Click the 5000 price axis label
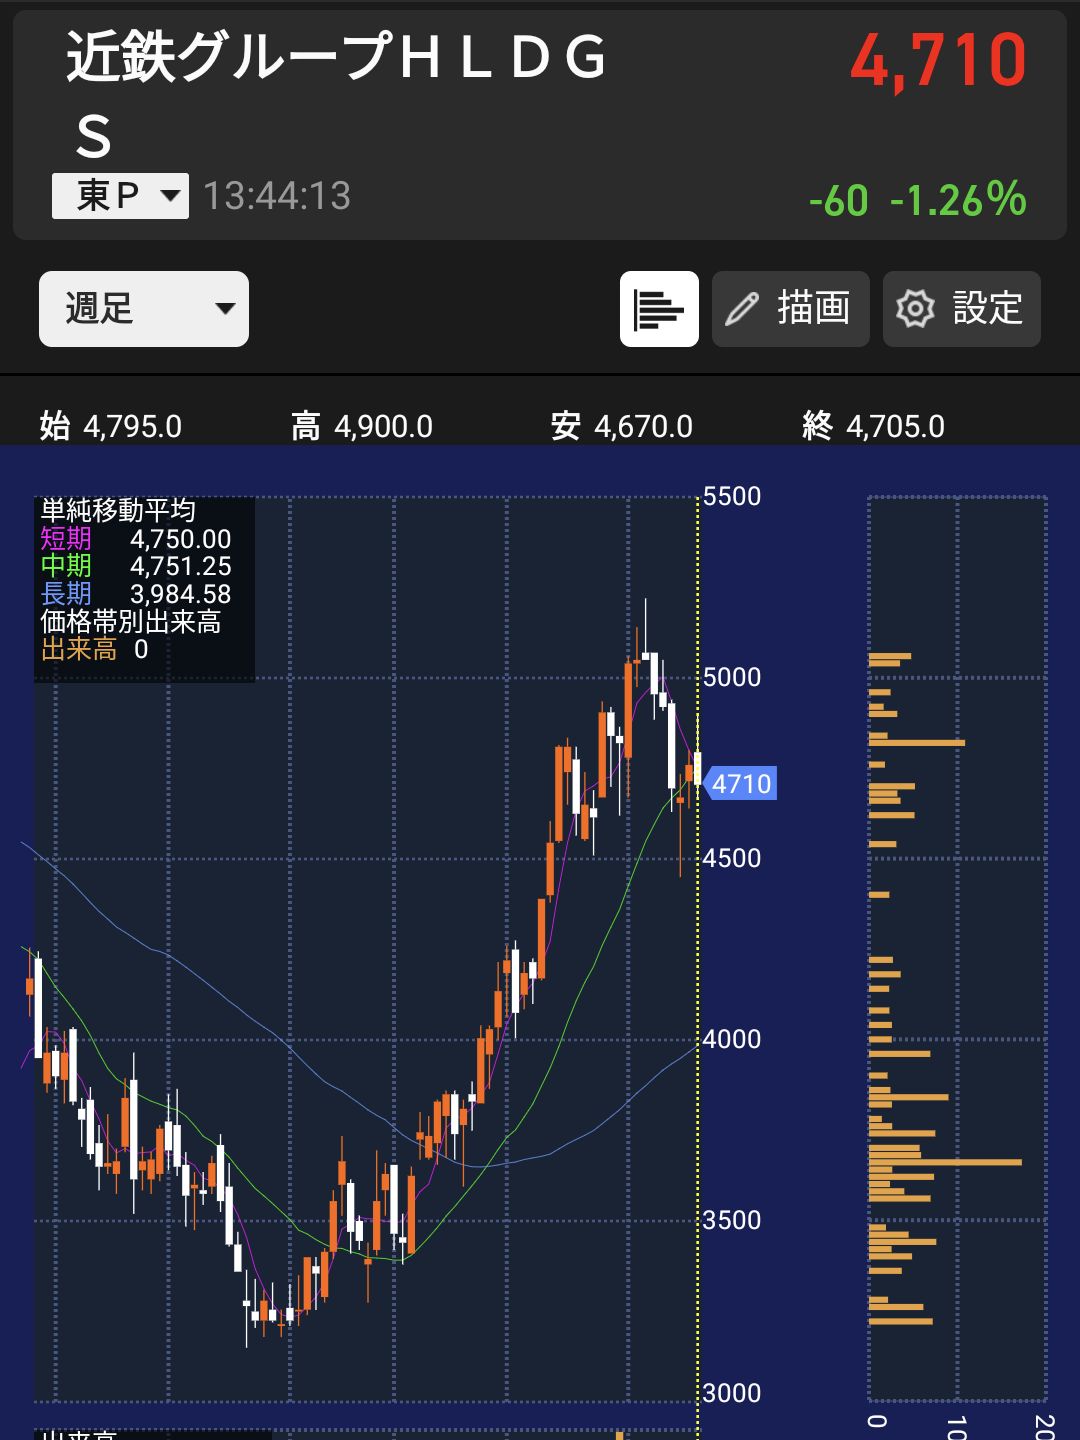The width and height of the screenshot is (1080, 1440). tap(732, 677)
